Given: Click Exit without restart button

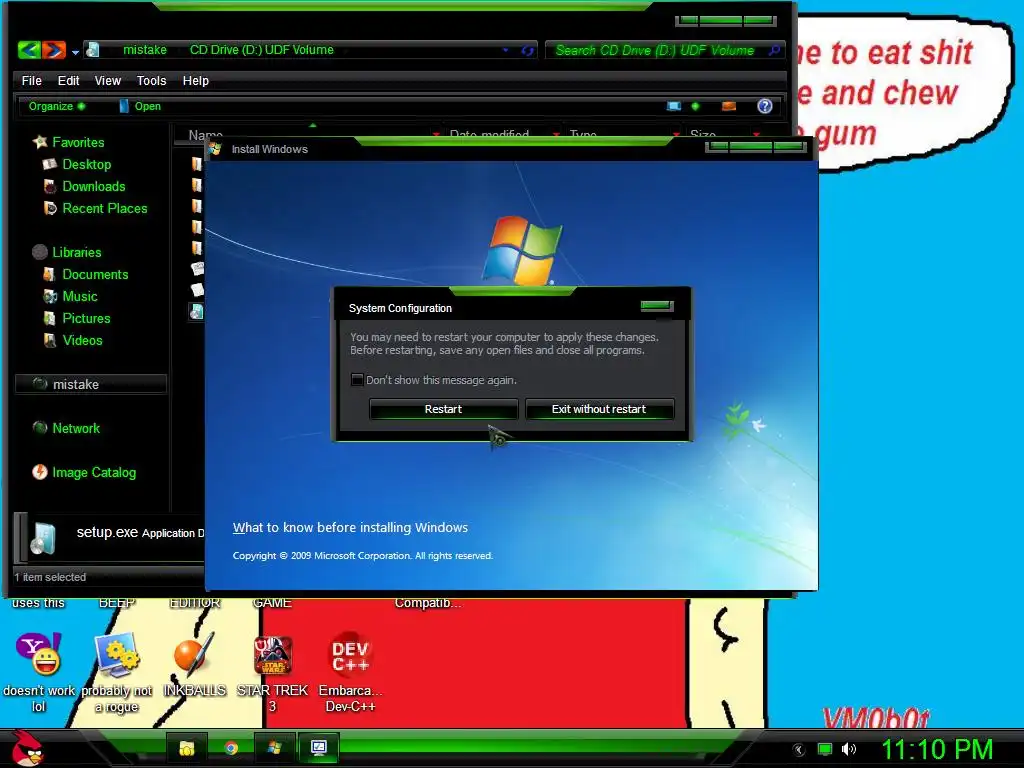Looking at the screenshot, I should (599, 409).
